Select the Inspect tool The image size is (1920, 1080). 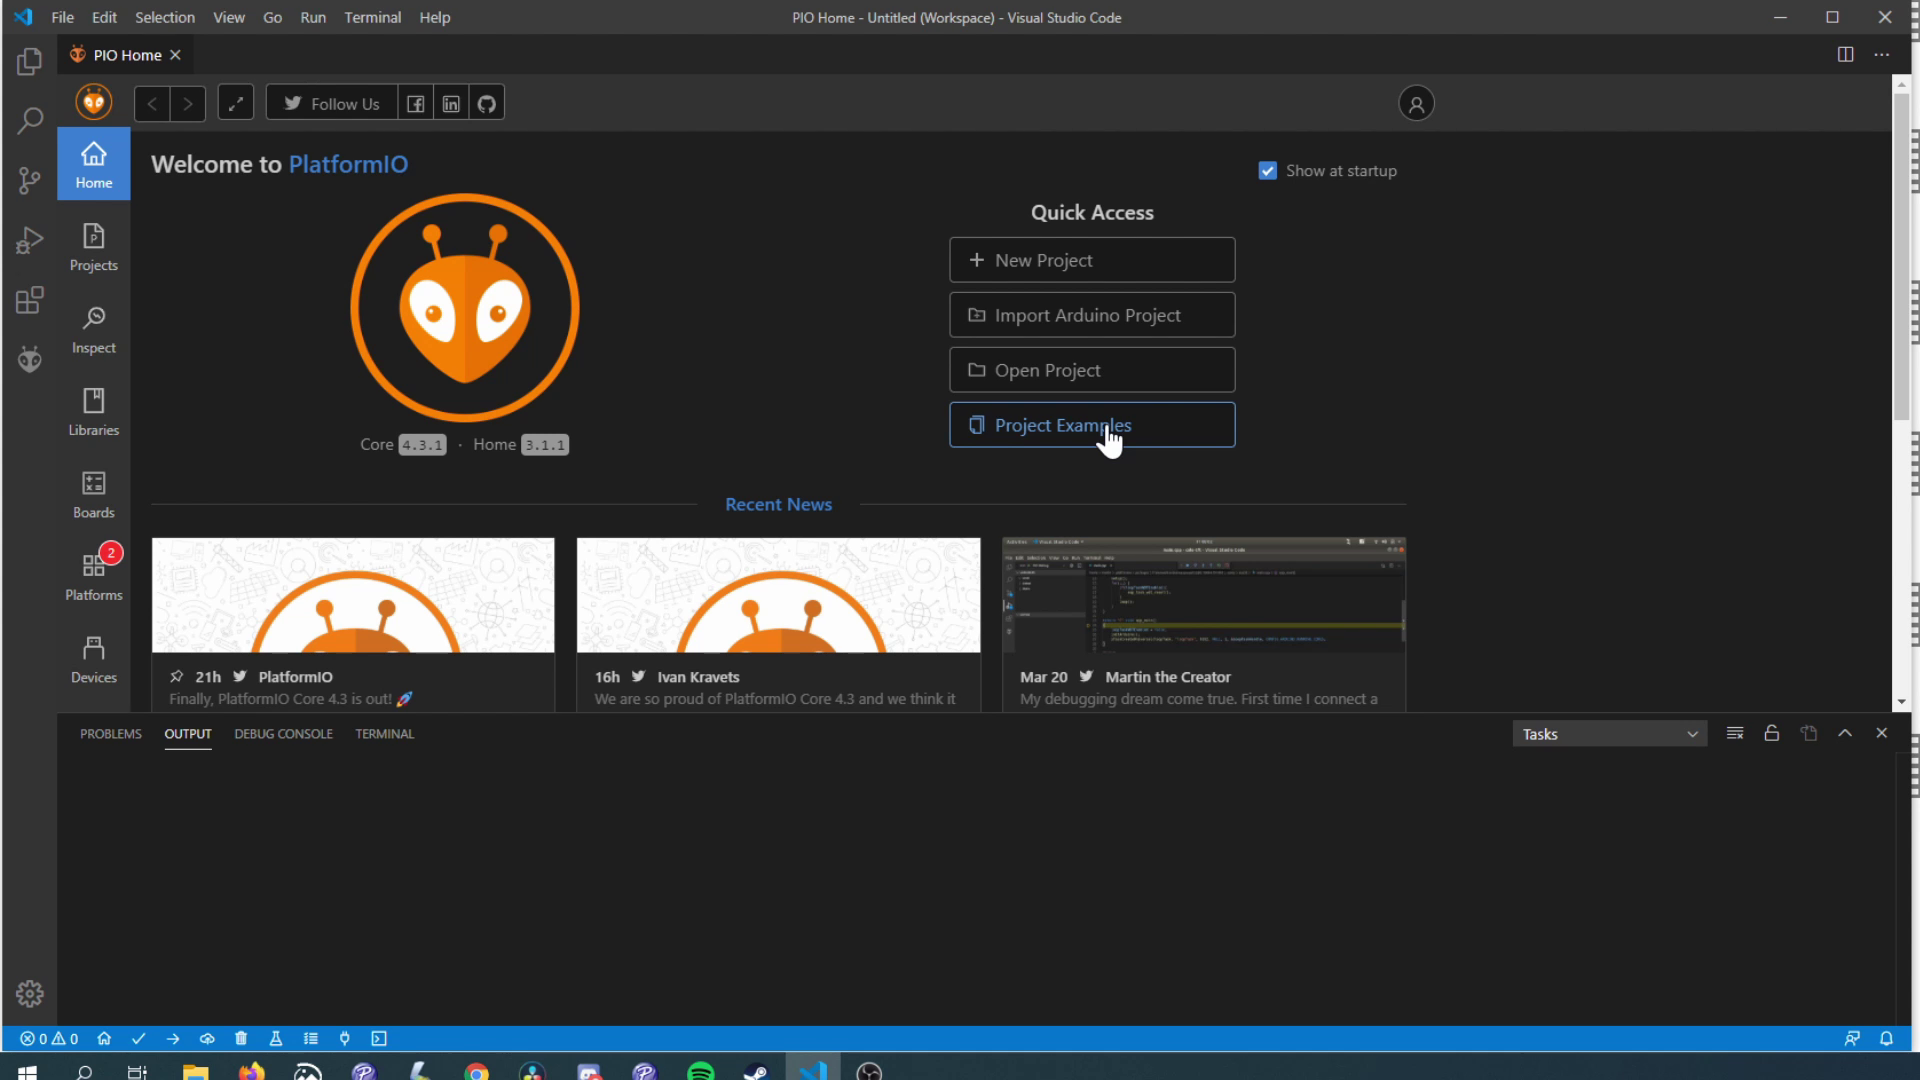click(94, 328)
